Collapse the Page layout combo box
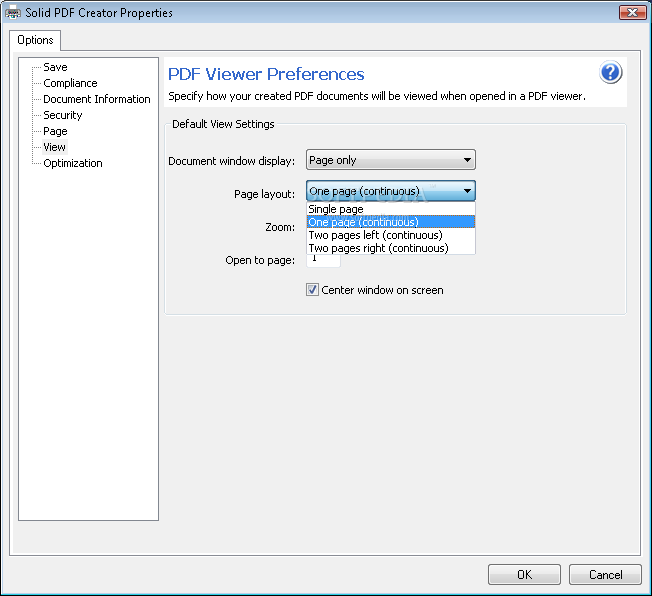Screen dimensions: 652x596 pos(390,191)
